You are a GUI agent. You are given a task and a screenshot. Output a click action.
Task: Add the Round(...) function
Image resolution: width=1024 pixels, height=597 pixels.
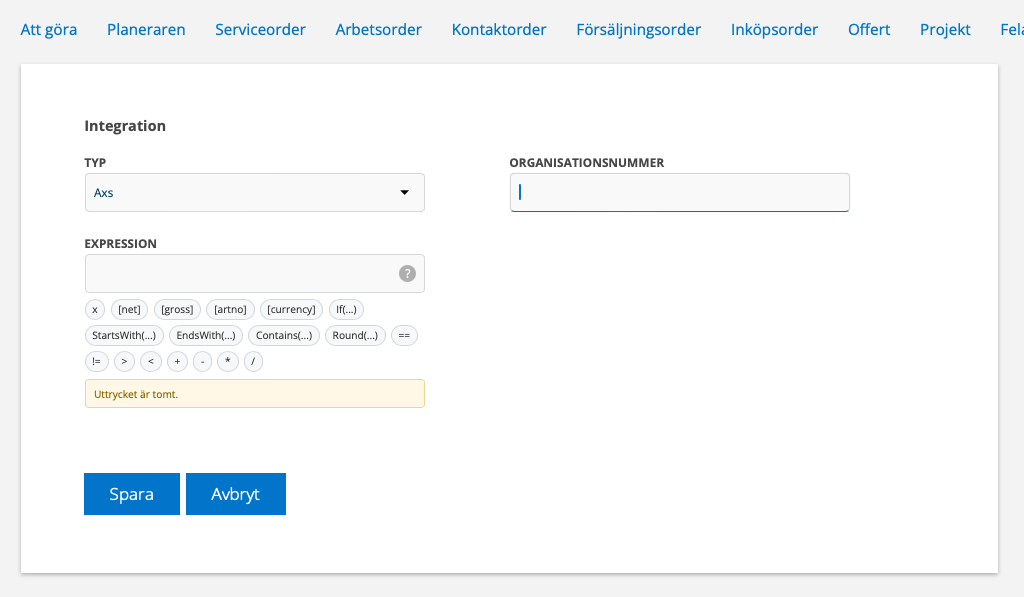[x=355, y=335]
